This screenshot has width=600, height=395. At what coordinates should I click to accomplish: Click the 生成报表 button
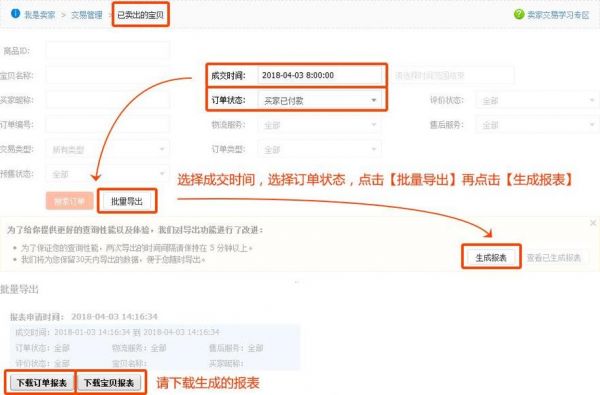coord(491,258)
